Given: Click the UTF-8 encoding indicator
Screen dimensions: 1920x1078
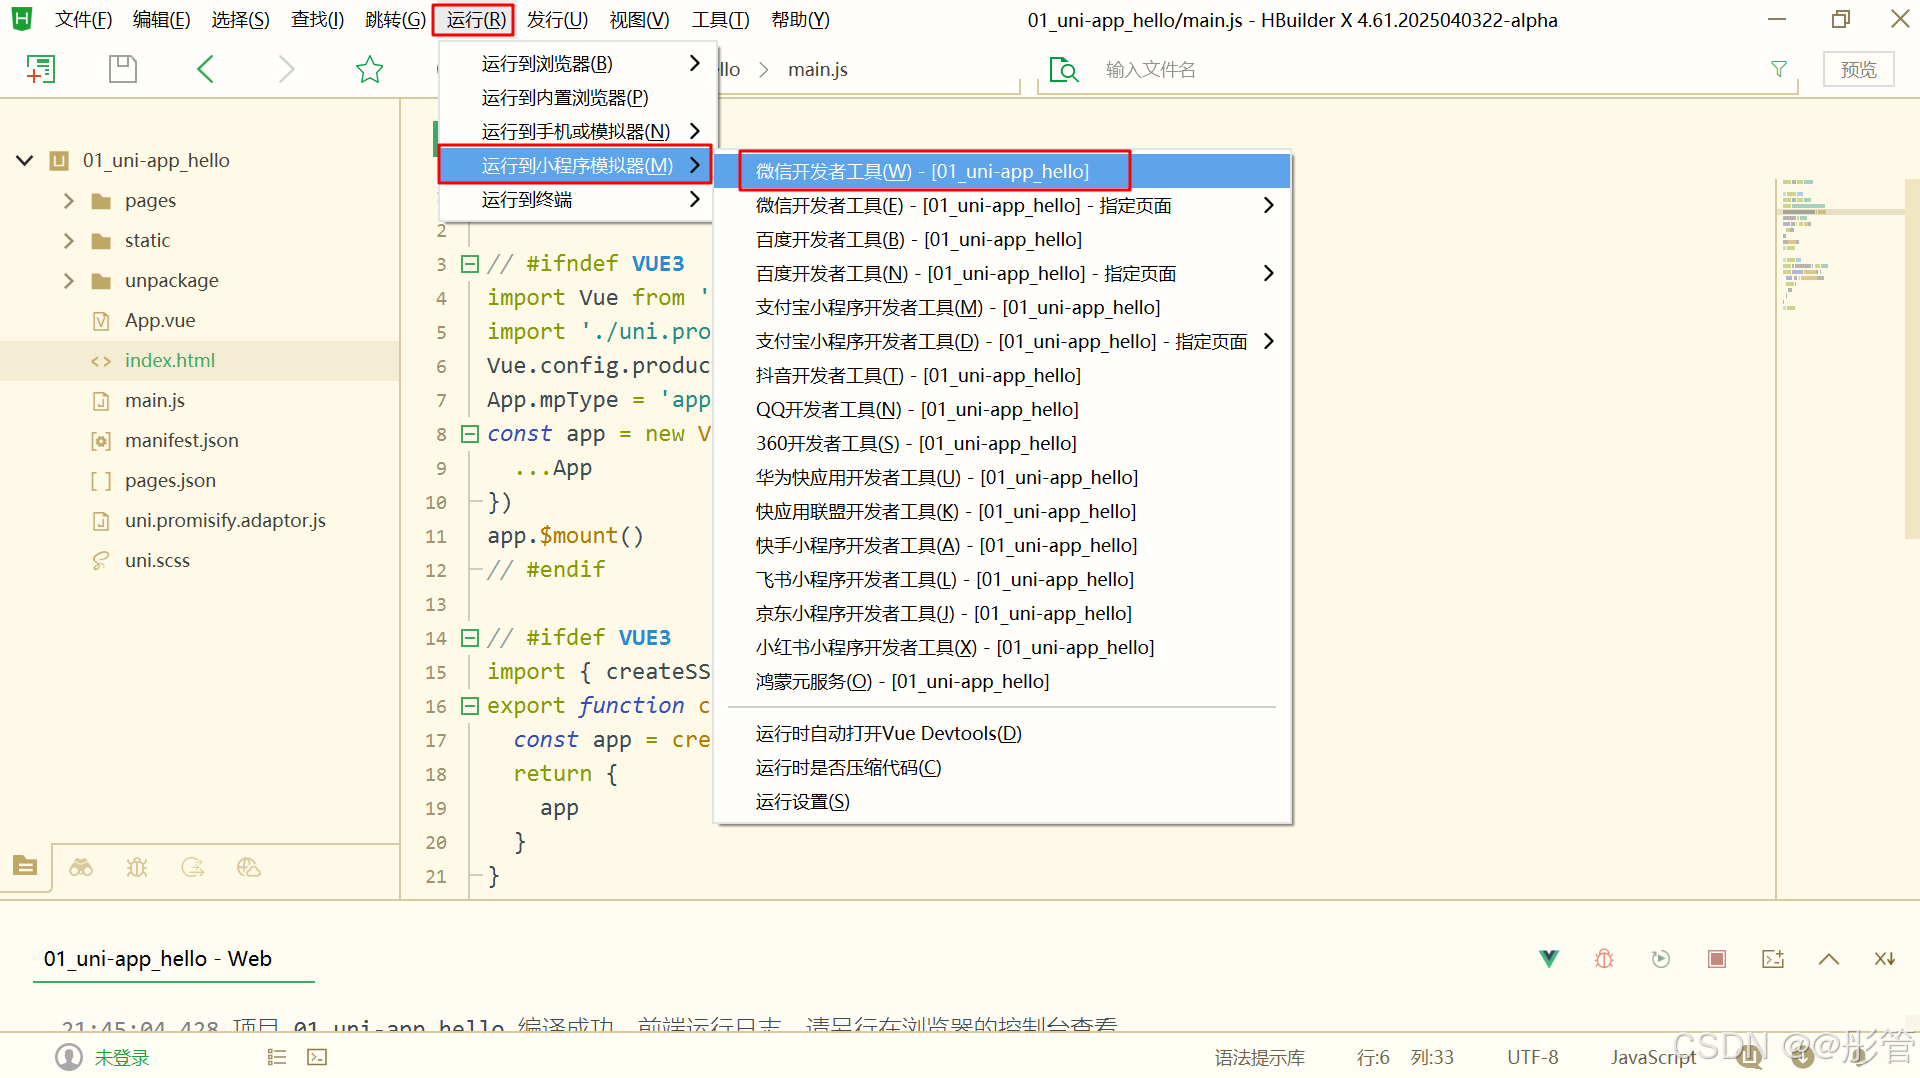Looking at the screenshot, I should (1532, 1057).
